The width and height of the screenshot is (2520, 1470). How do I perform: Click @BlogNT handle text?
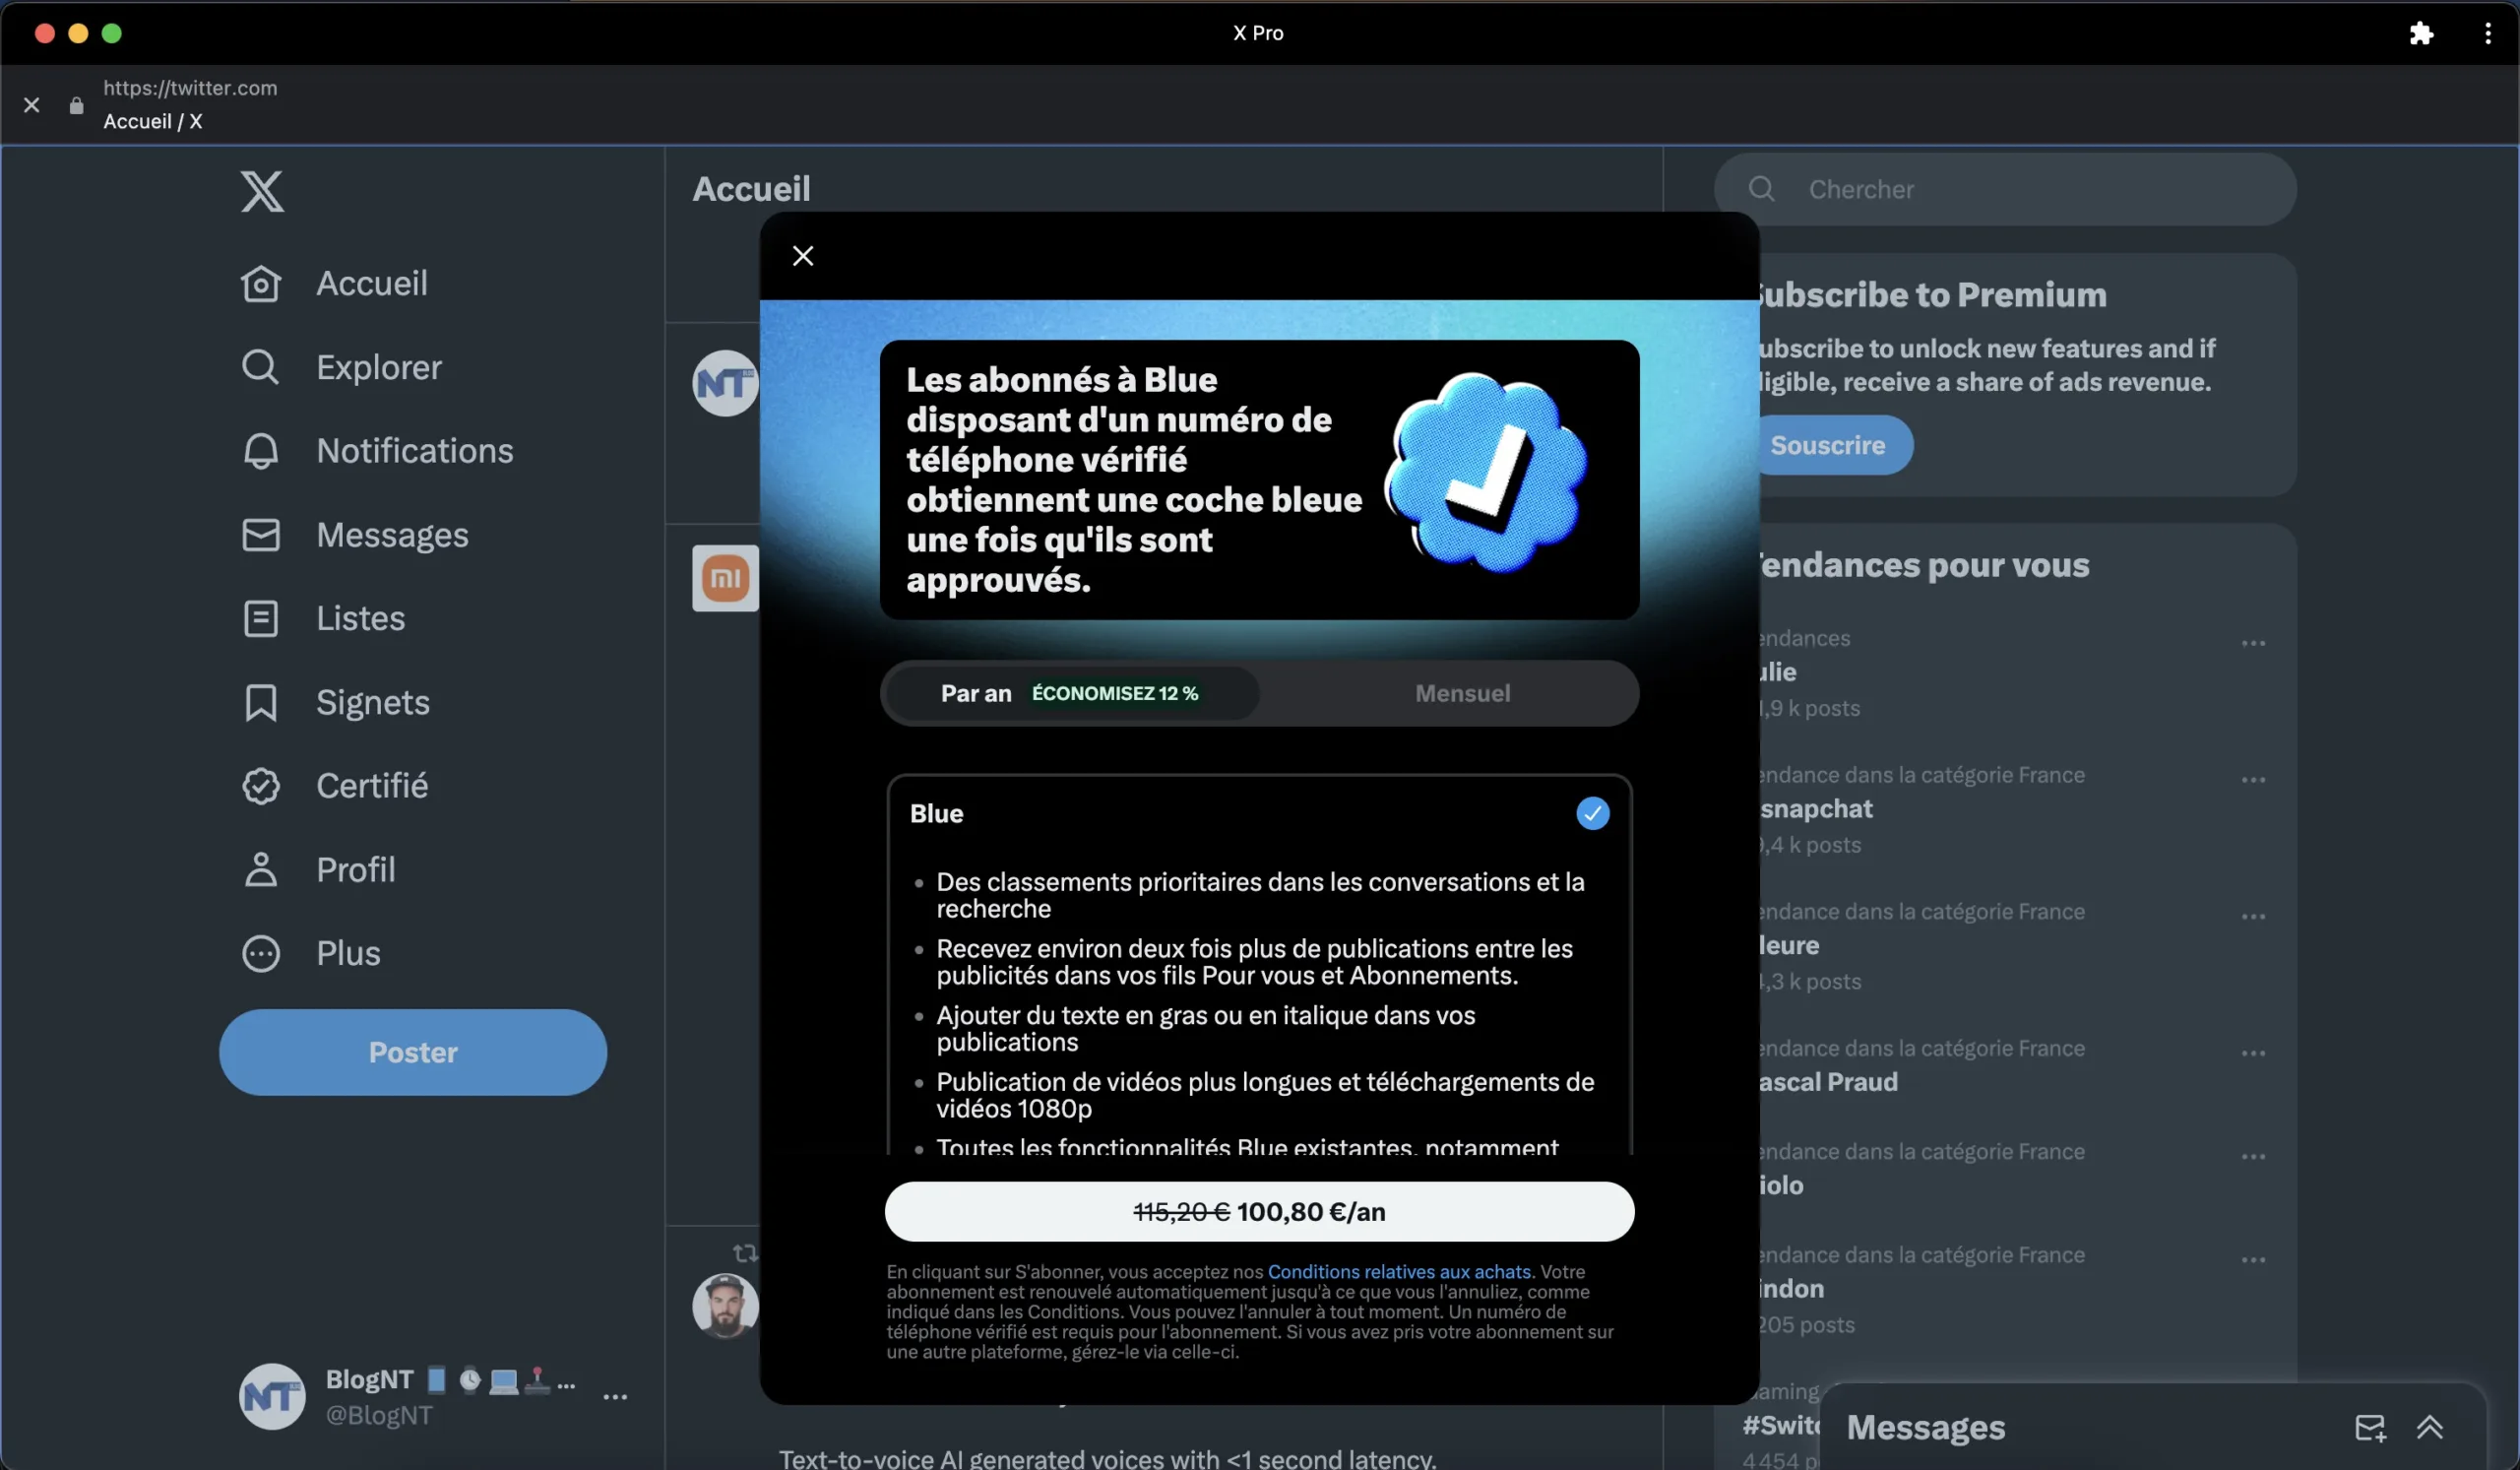point(379,1415)
